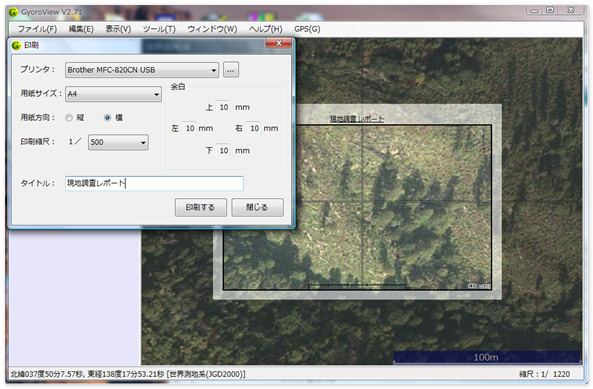Close the 印刷 dialog with the red X
Screen dimensions: 593x389
pos(279,43)
